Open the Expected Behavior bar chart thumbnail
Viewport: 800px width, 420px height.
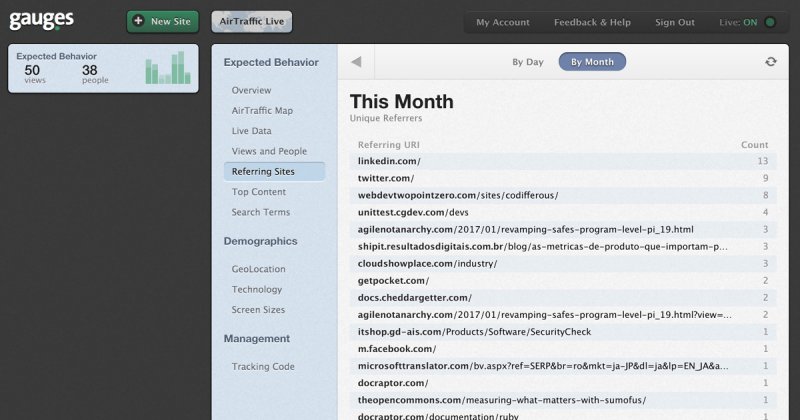(x=168, y=67)
